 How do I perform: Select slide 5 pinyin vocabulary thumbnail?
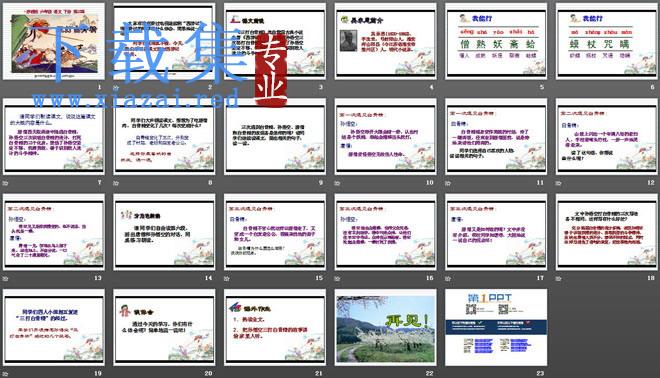click(x=496, y=42)
